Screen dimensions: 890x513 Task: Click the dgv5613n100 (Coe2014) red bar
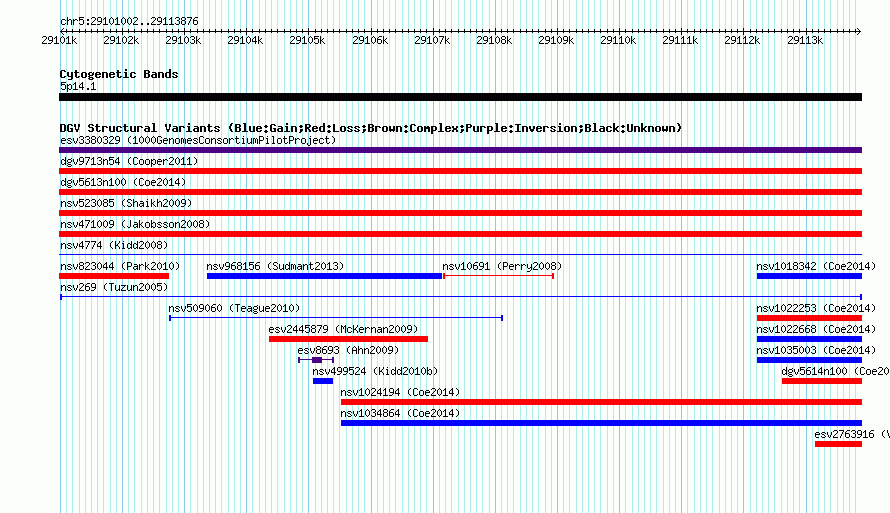click(460, 192)
